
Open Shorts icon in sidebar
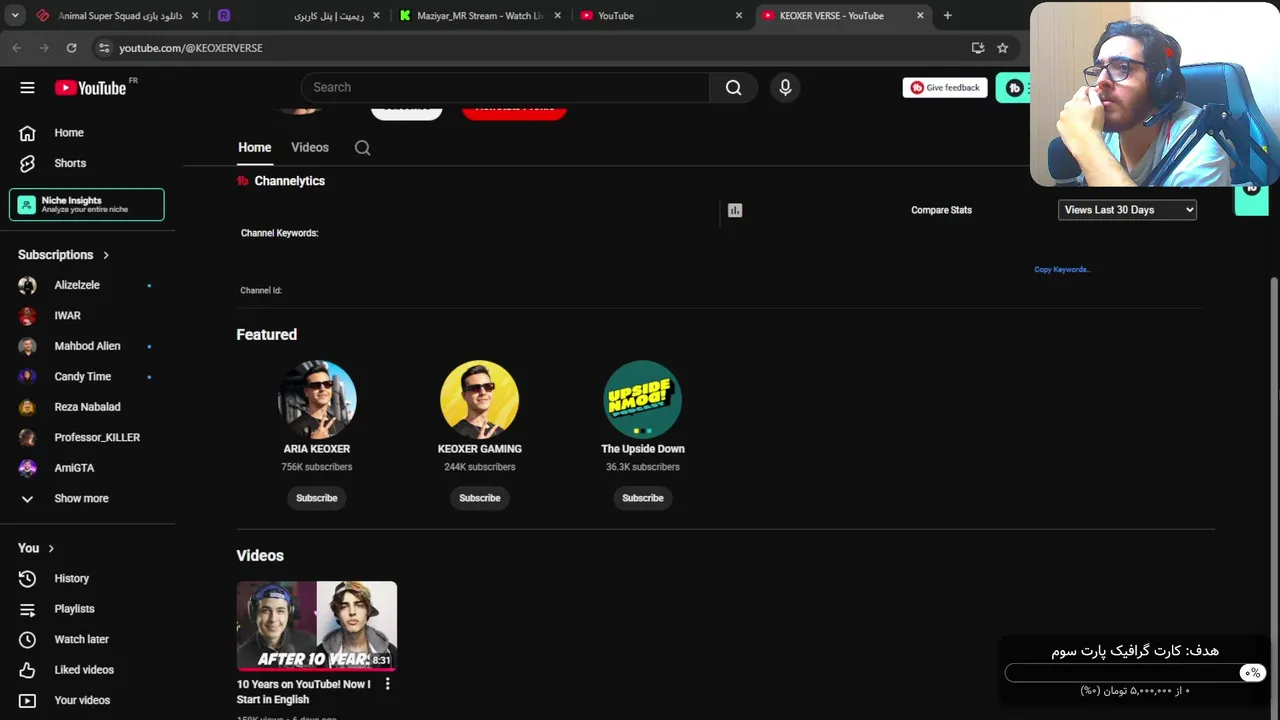pyautogui.click(x=27, y=163)
